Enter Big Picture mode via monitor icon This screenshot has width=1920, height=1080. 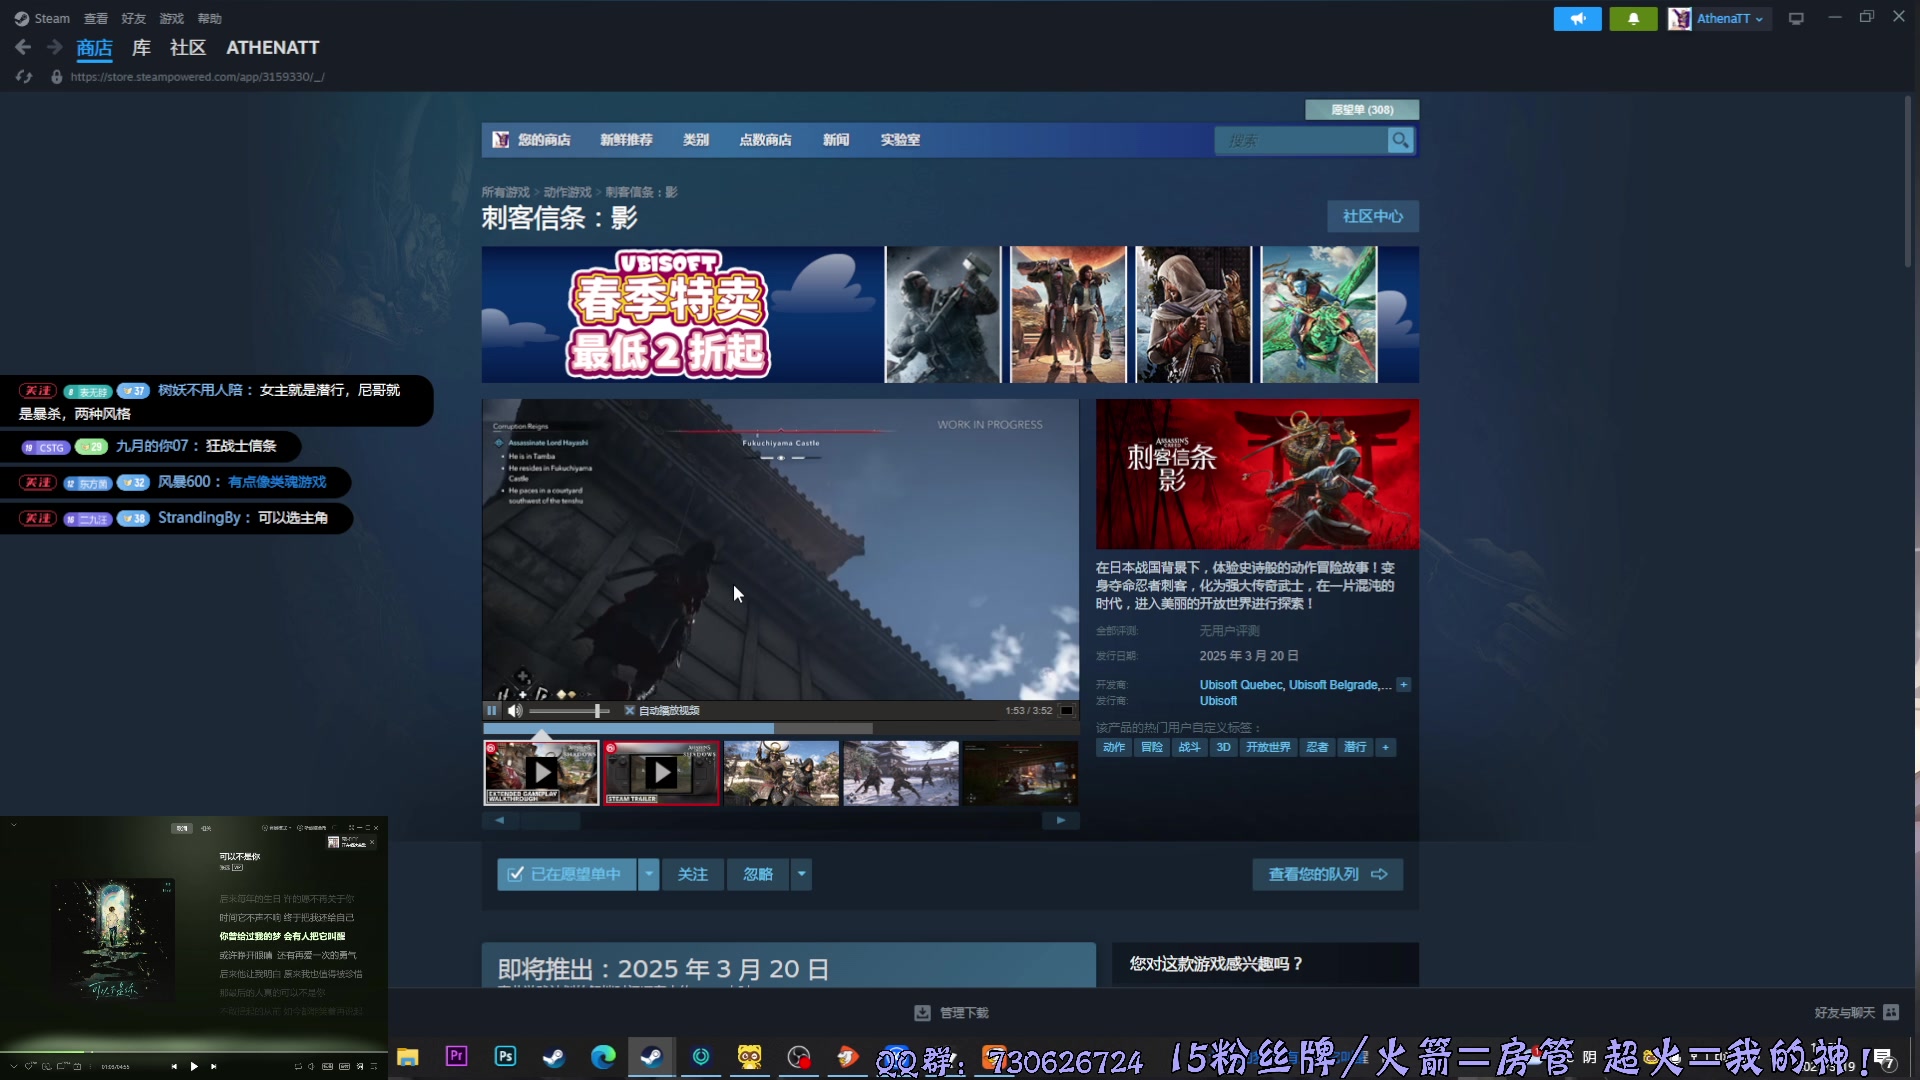pyautogui.click(x=1796, y=18)
